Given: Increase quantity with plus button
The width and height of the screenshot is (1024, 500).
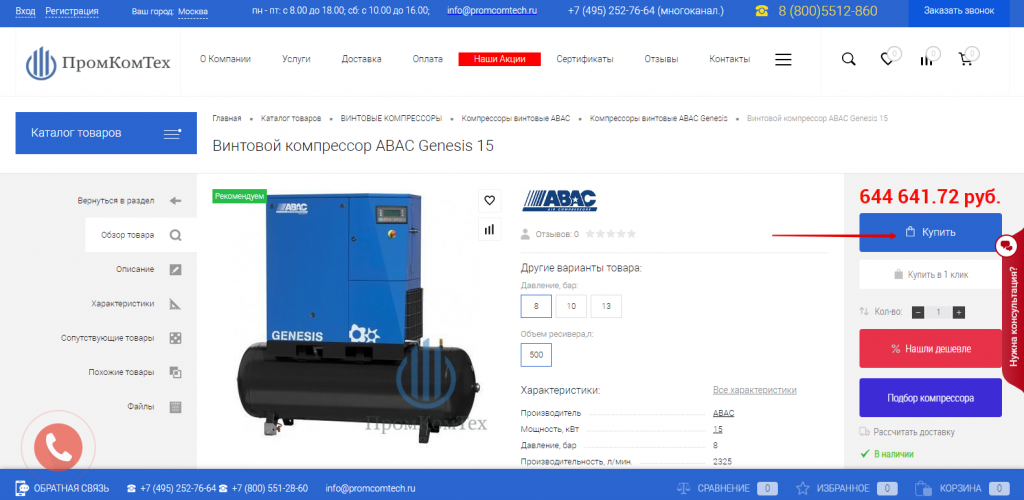Looking at the screenshot, I should (959, 312).
